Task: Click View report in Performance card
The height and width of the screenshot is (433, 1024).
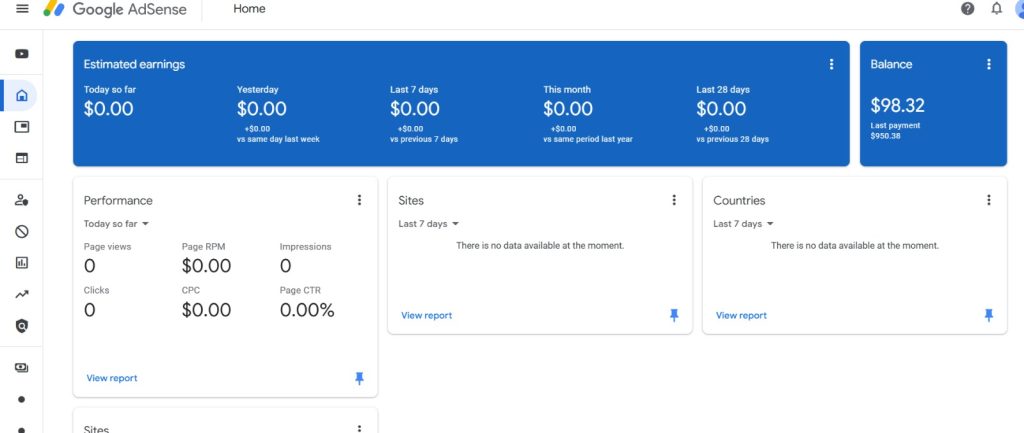Action: pos(112,378)
